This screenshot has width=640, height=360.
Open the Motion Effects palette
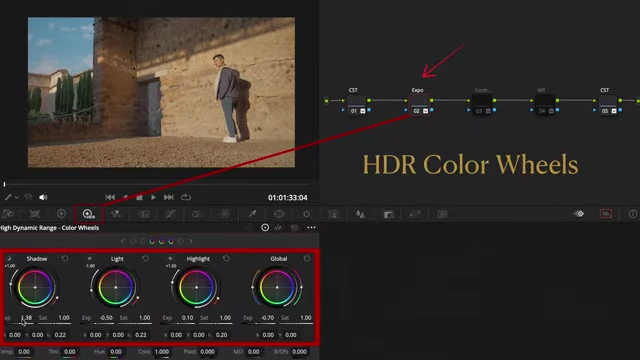[x=144, y=214]
